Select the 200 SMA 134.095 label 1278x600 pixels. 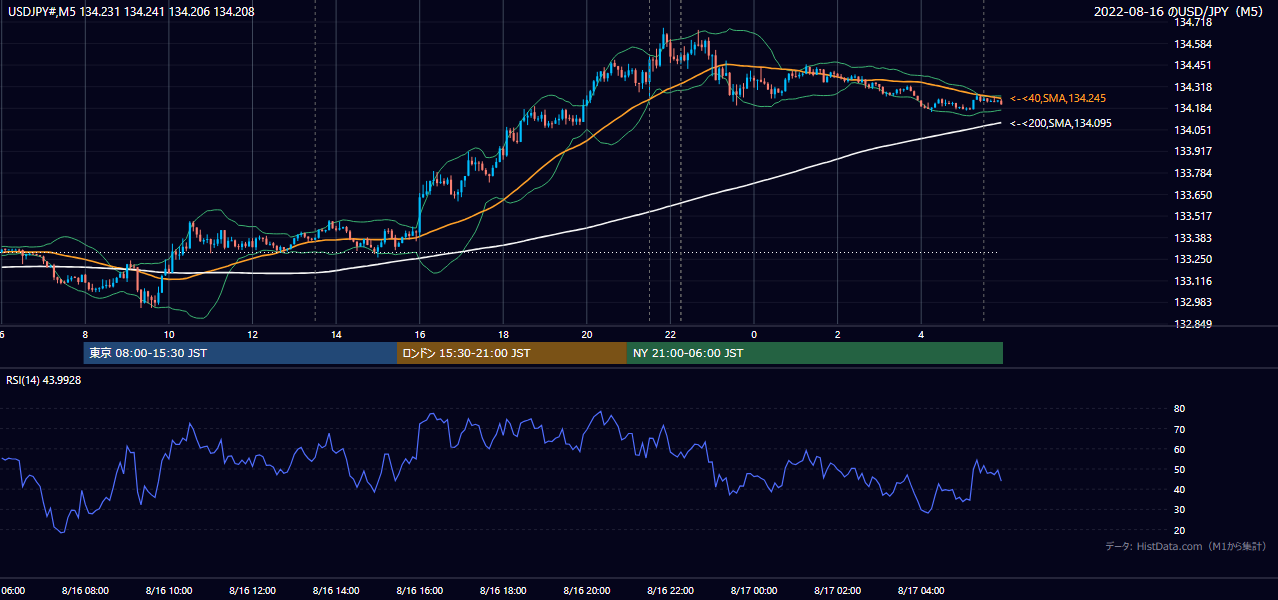coord(1061,123)
